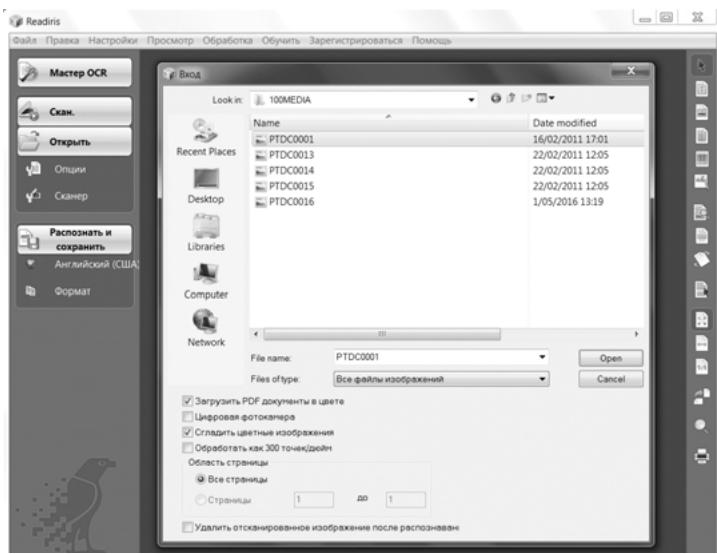Sort files by Date modified column header

pyautogui.click(x=587, y=123)
